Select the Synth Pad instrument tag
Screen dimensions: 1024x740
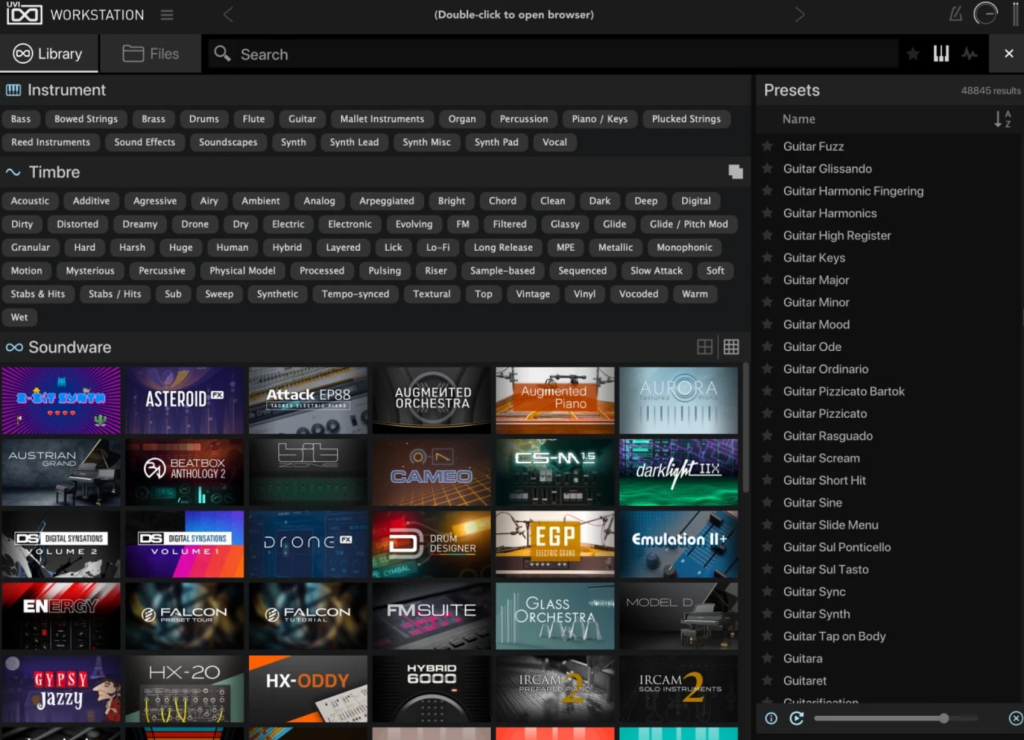(496, 142)
